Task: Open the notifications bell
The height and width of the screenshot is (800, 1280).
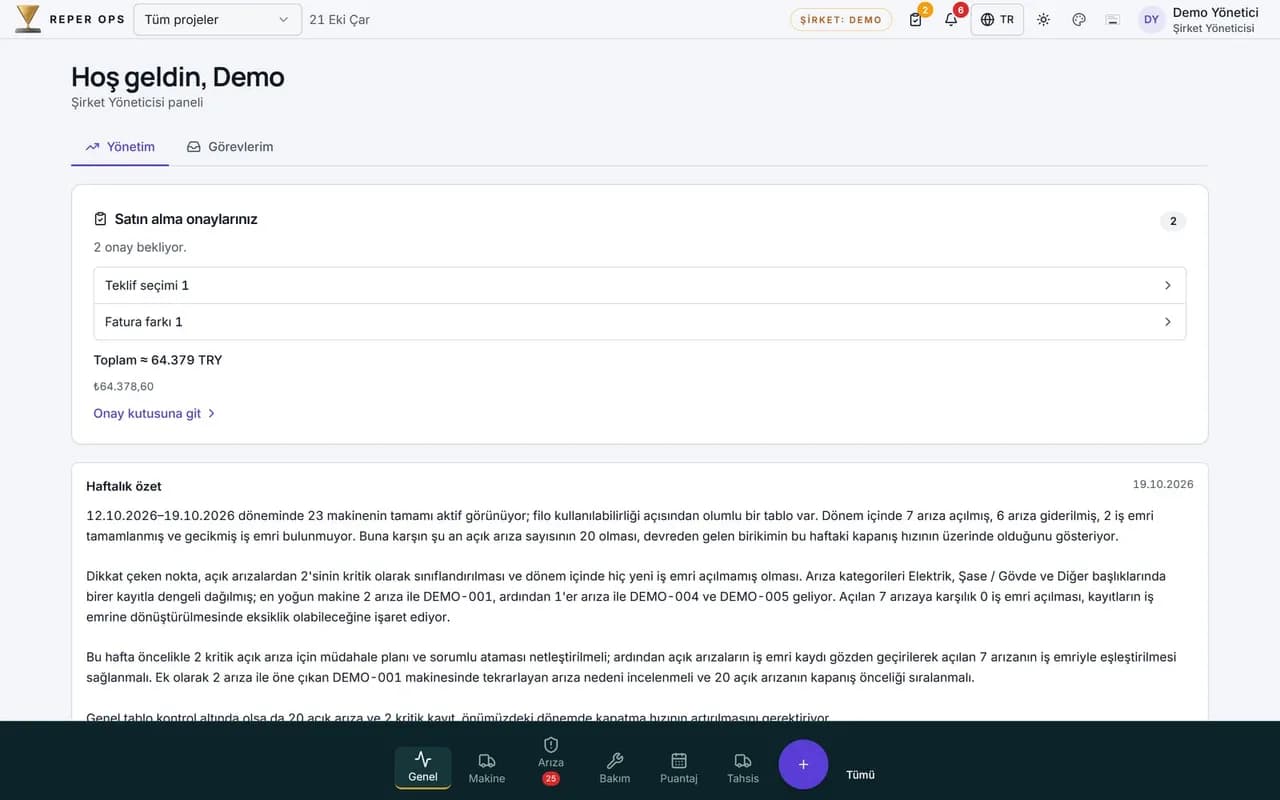Action: click(x=951, y=19)
